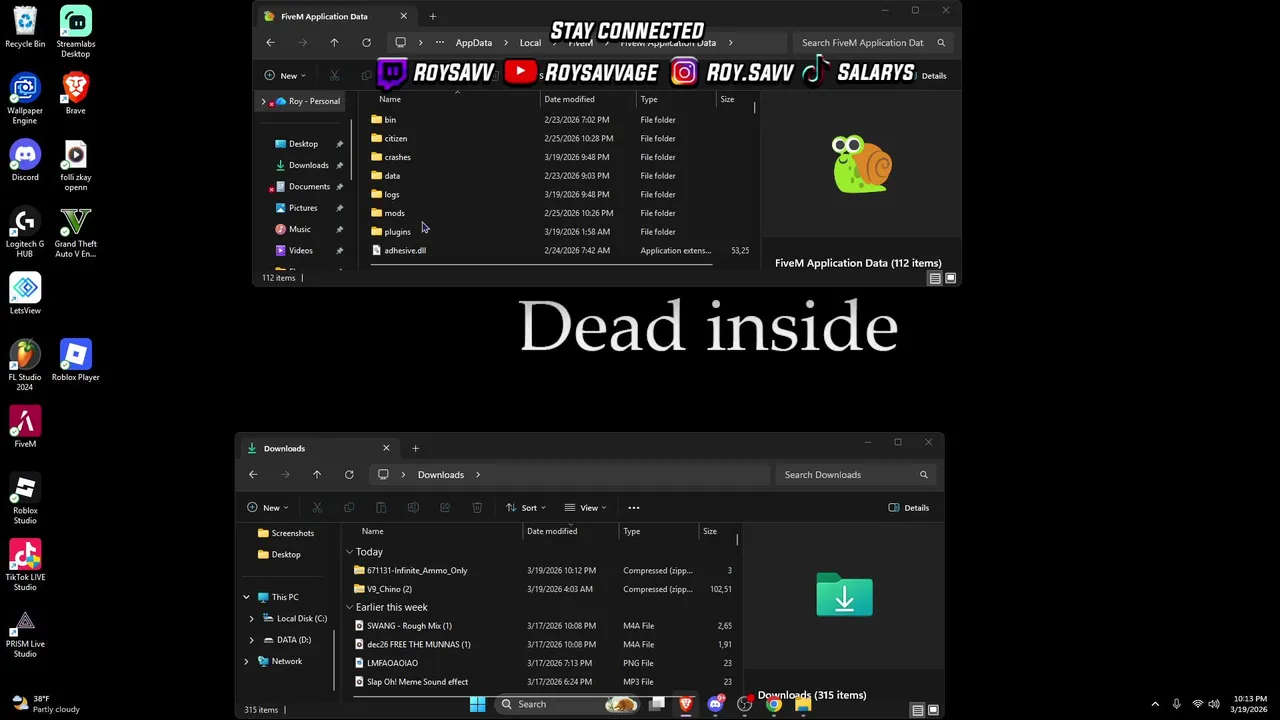Go back in the FiveM Application Data window
Image resolution: width=1280 pixels, height=720 pixels.
270,42
